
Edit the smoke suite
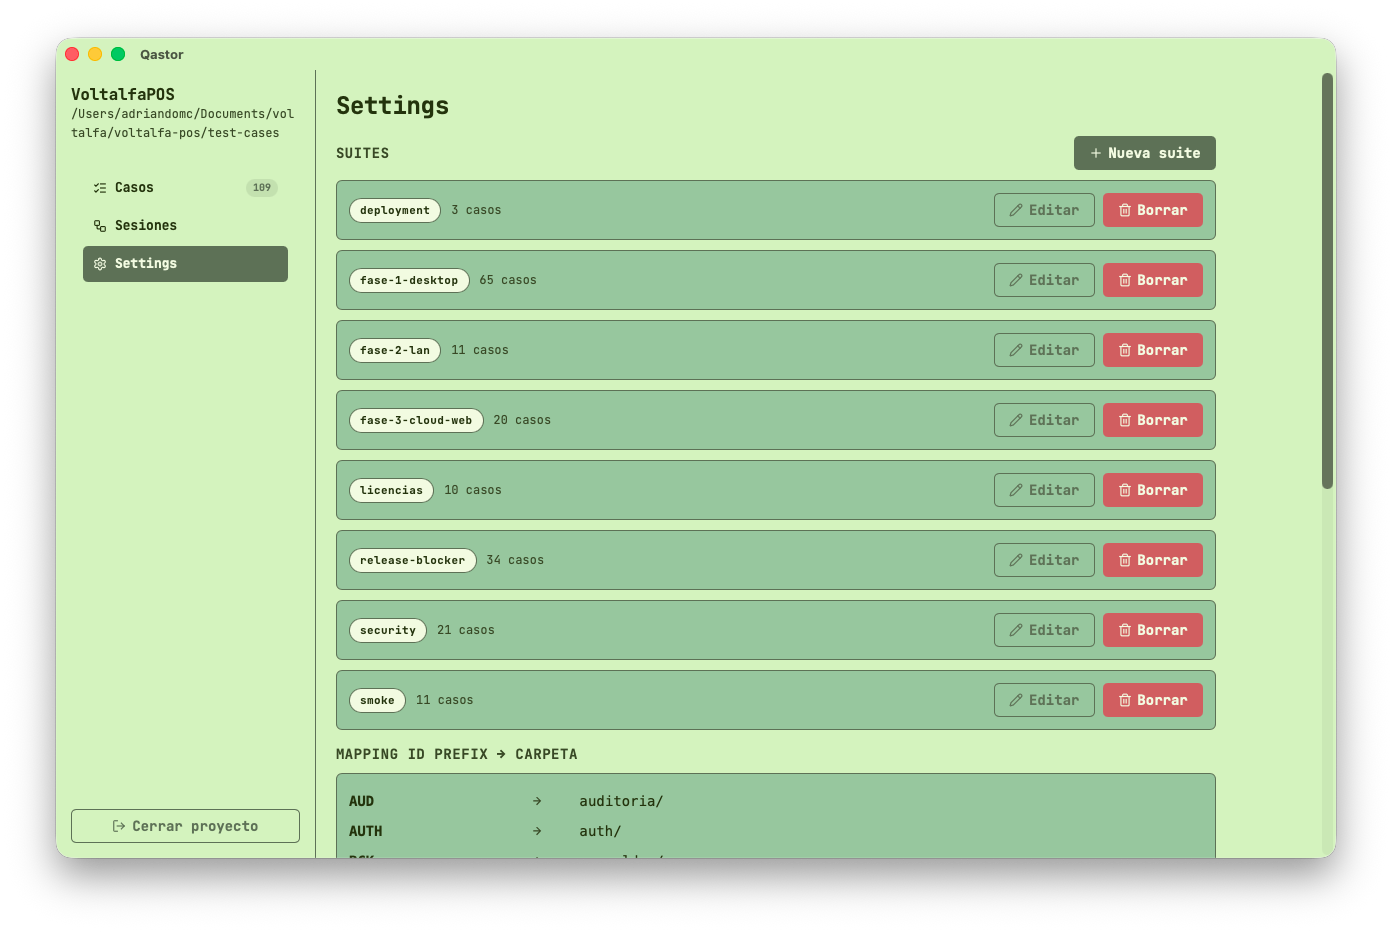point(1044,700)
